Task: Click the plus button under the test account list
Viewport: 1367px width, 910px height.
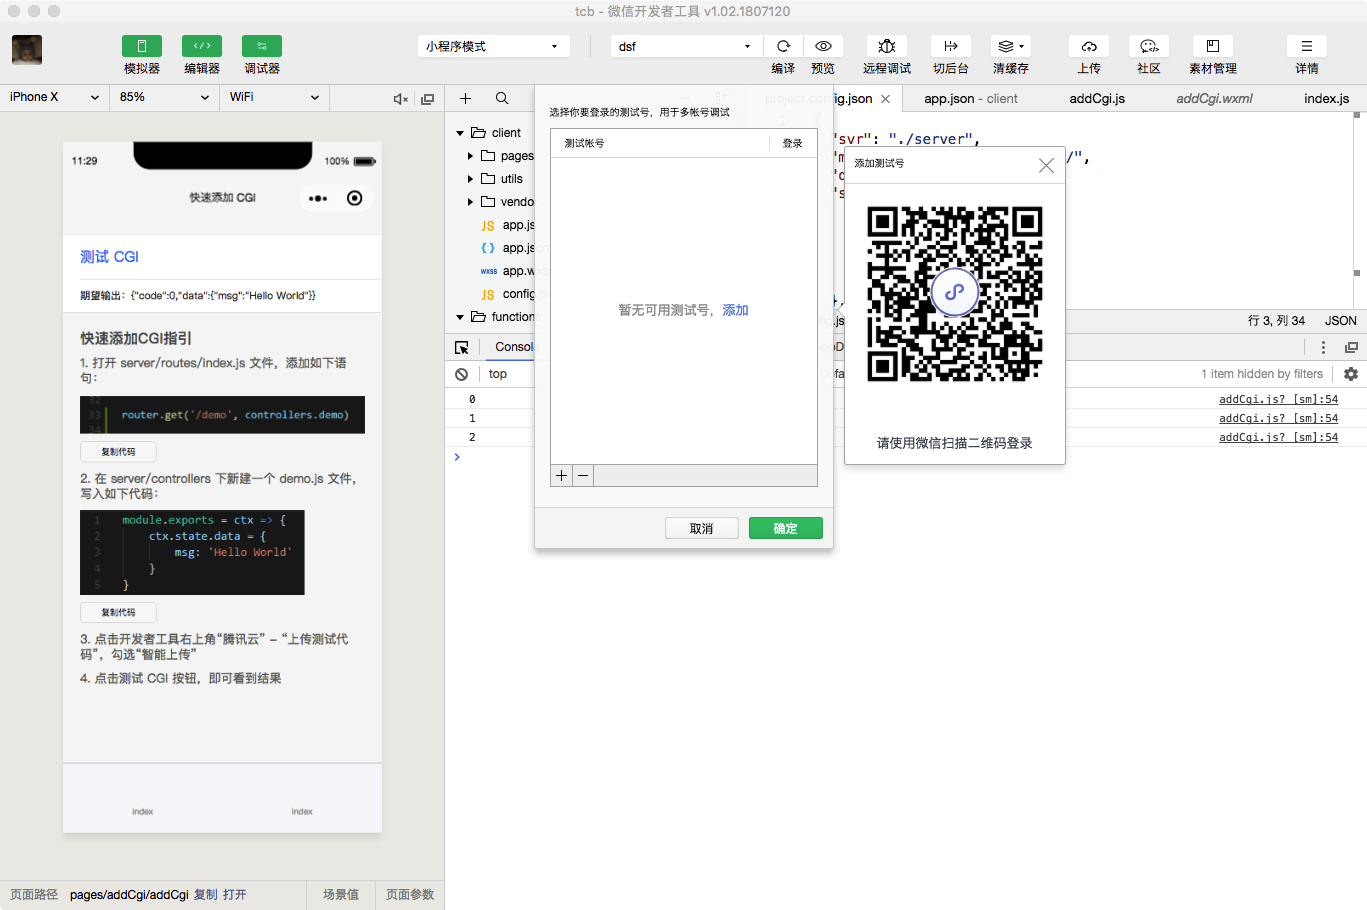Action: click(561, 475)
